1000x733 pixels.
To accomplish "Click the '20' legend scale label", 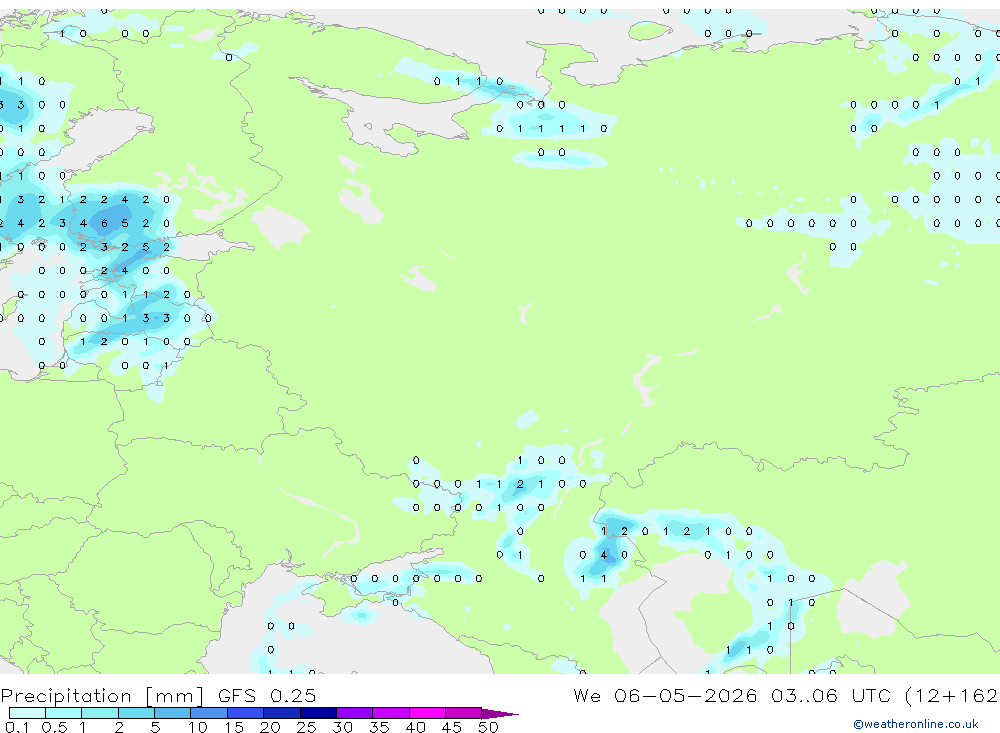I will [x=270, y=727].
